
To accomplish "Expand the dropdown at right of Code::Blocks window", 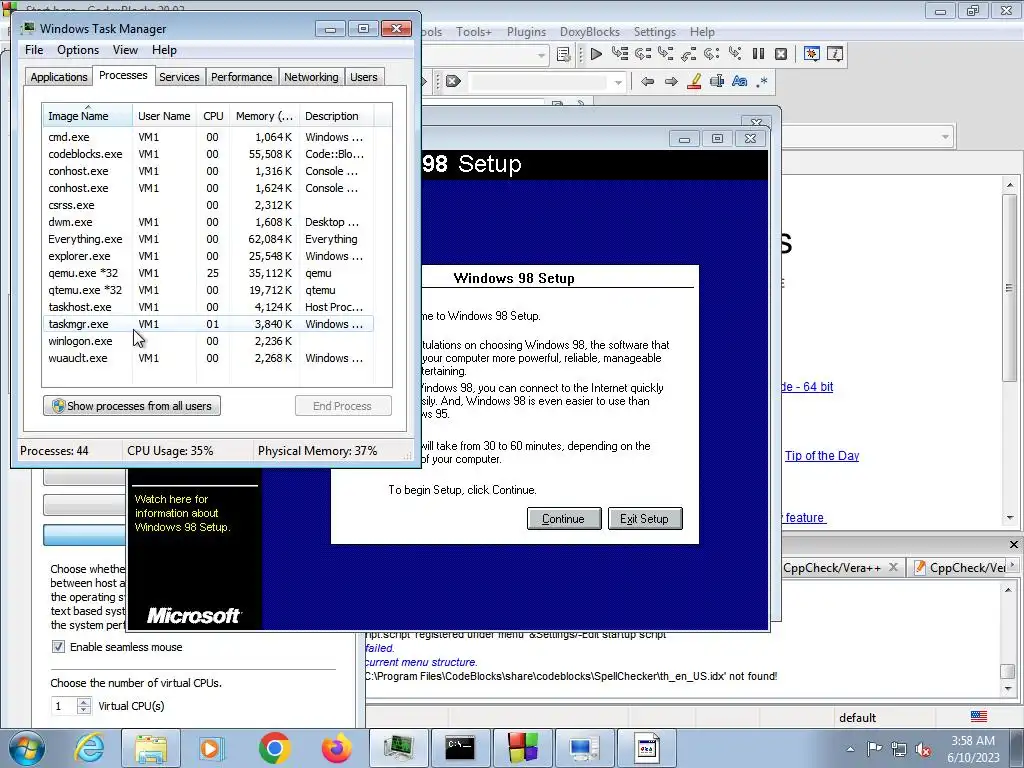I will (x=945, y=137).
